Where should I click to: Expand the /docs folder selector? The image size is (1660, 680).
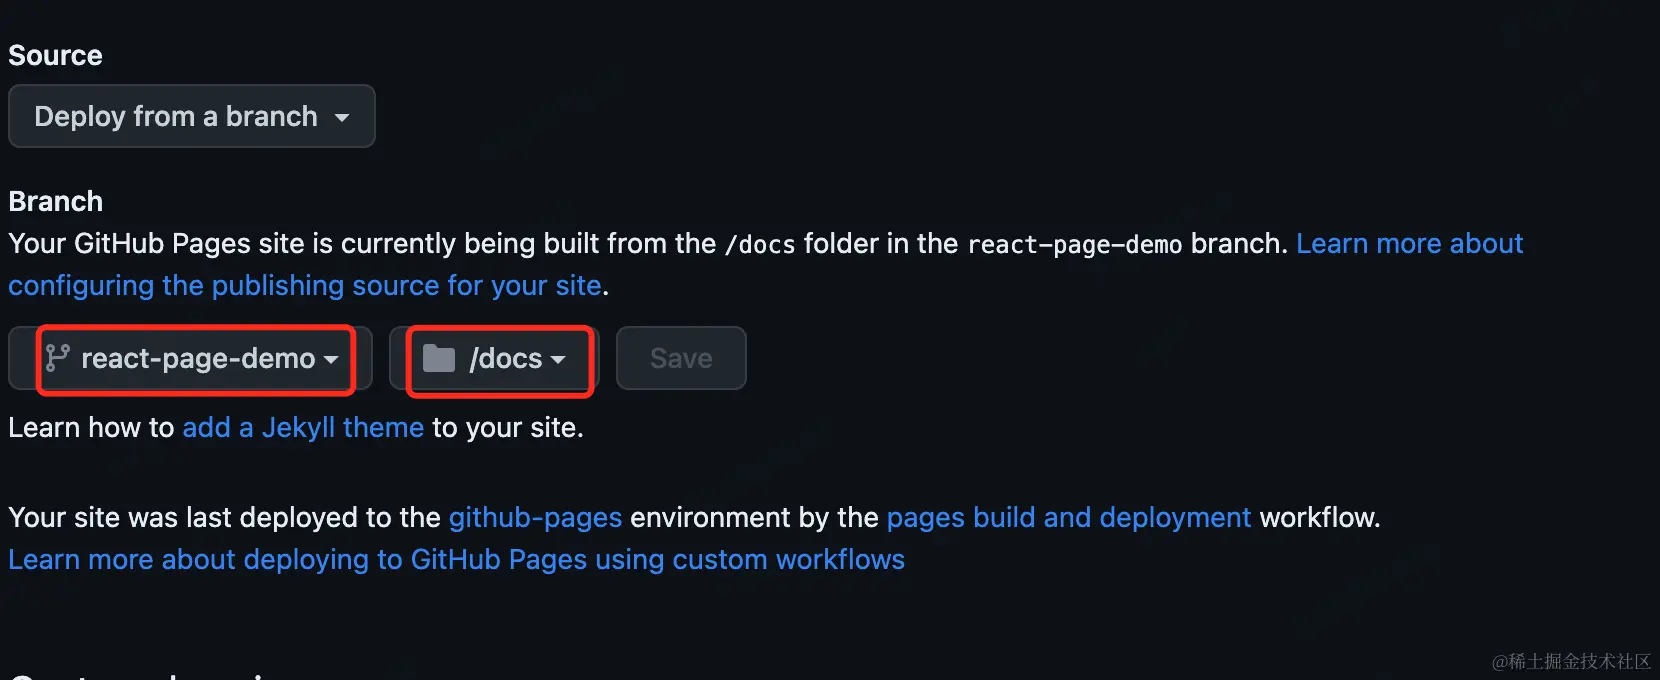tap(494, 358)
